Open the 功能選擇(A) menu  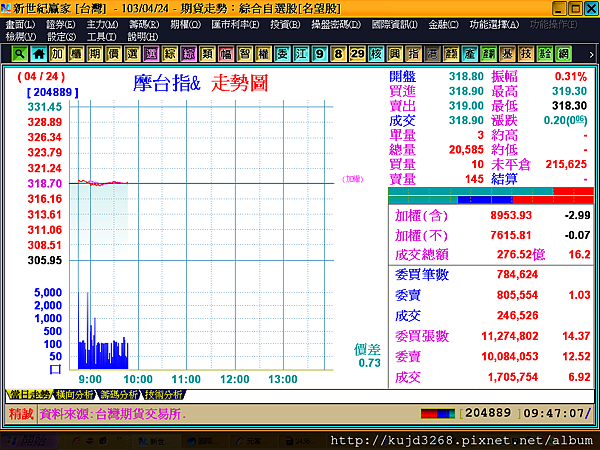(x=494, y=24)
